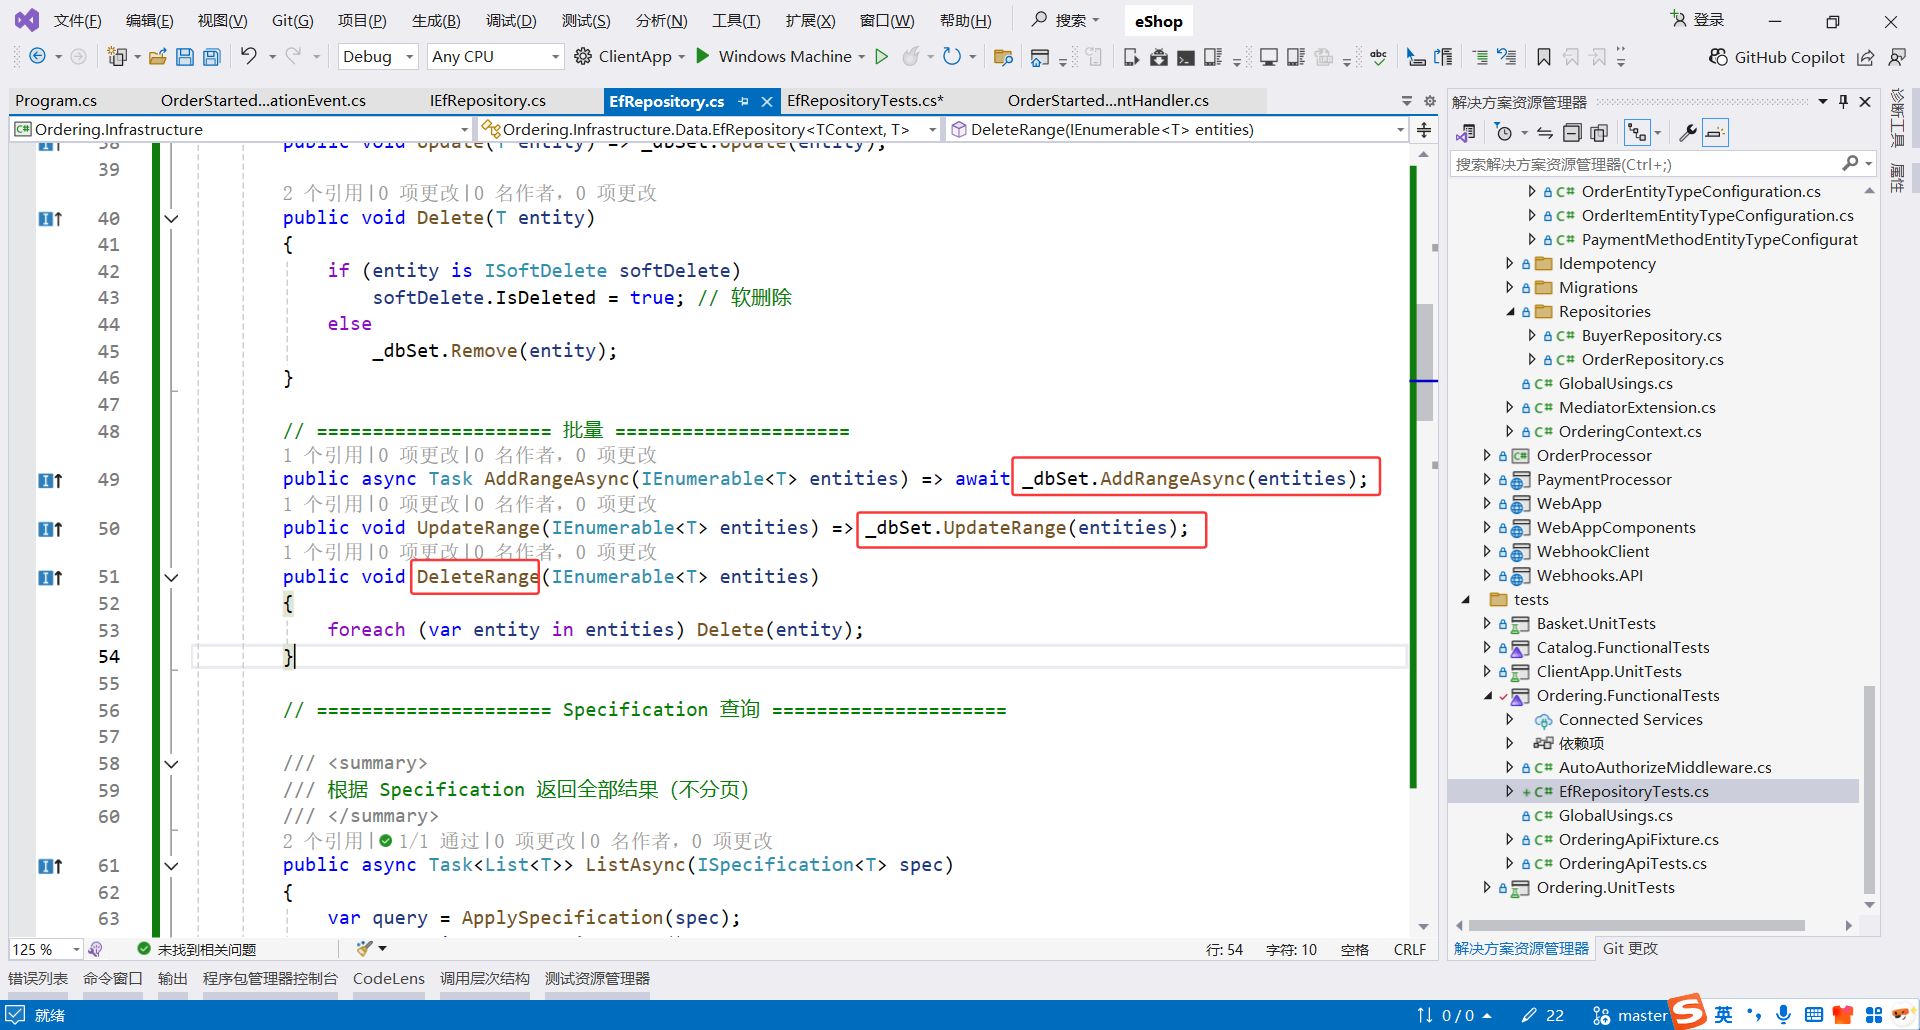1920x1030 pixels.
Task: Open the 文件(F) menu
Action: click(77, 21)
